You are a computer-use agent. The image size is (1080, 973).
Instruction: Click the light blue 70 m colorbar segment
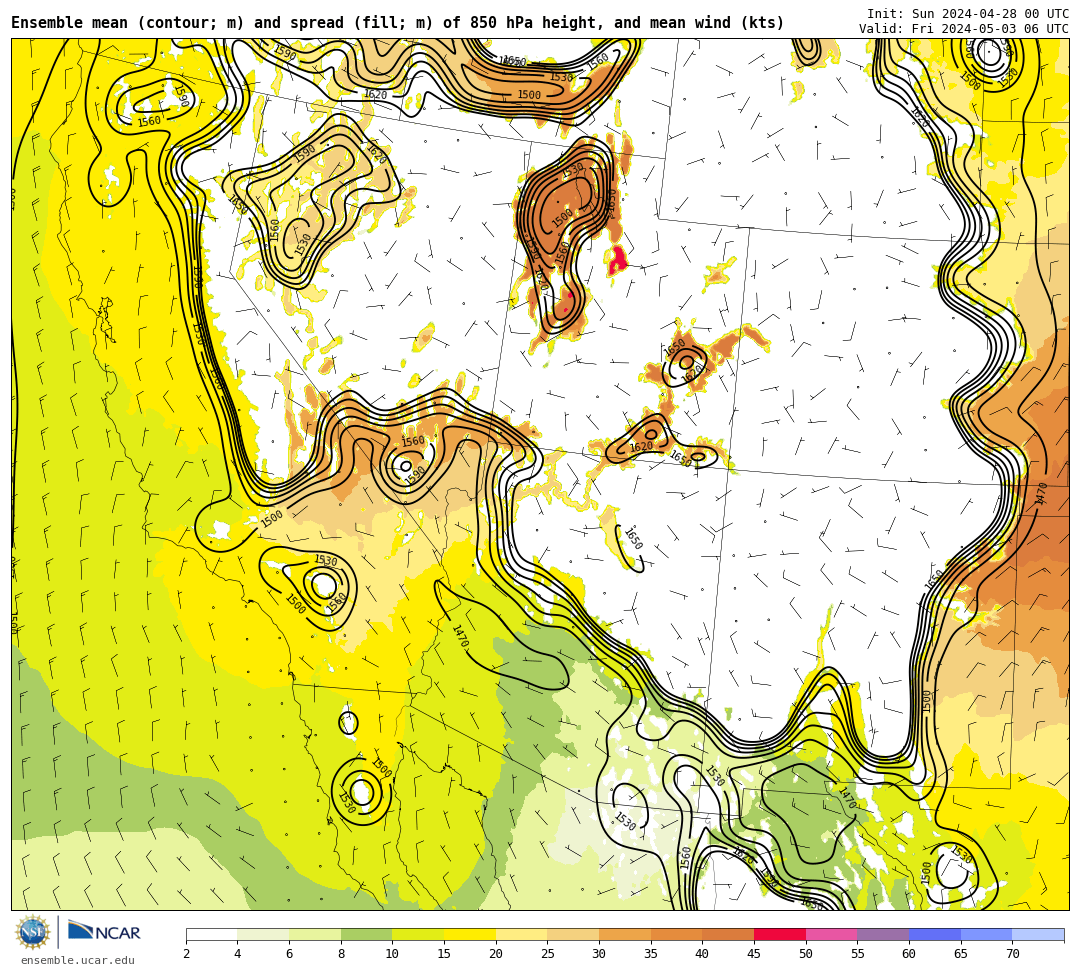[1038, 934]
